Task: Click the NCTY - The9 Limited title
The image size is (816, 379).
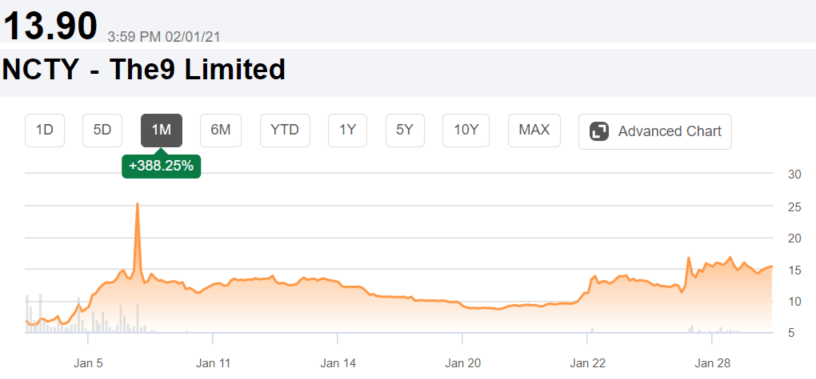Action: point(144,69)
